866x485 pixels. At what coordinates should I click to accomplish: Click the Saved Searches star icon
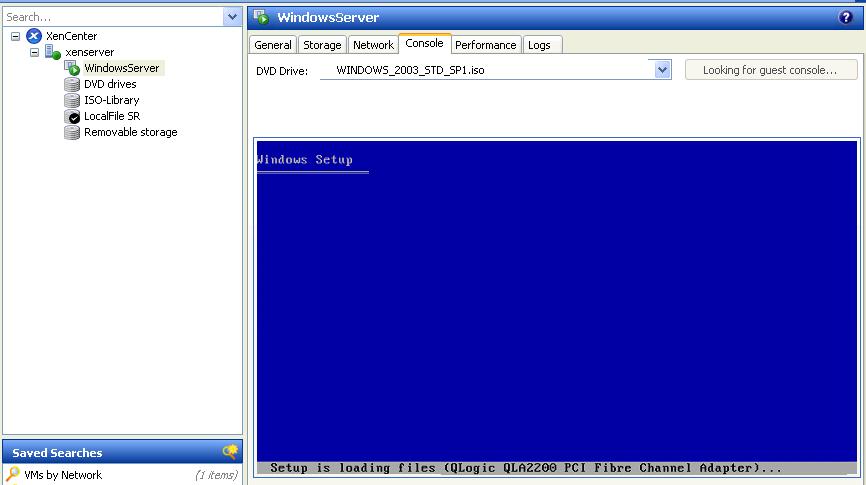[x=230, y=452]
